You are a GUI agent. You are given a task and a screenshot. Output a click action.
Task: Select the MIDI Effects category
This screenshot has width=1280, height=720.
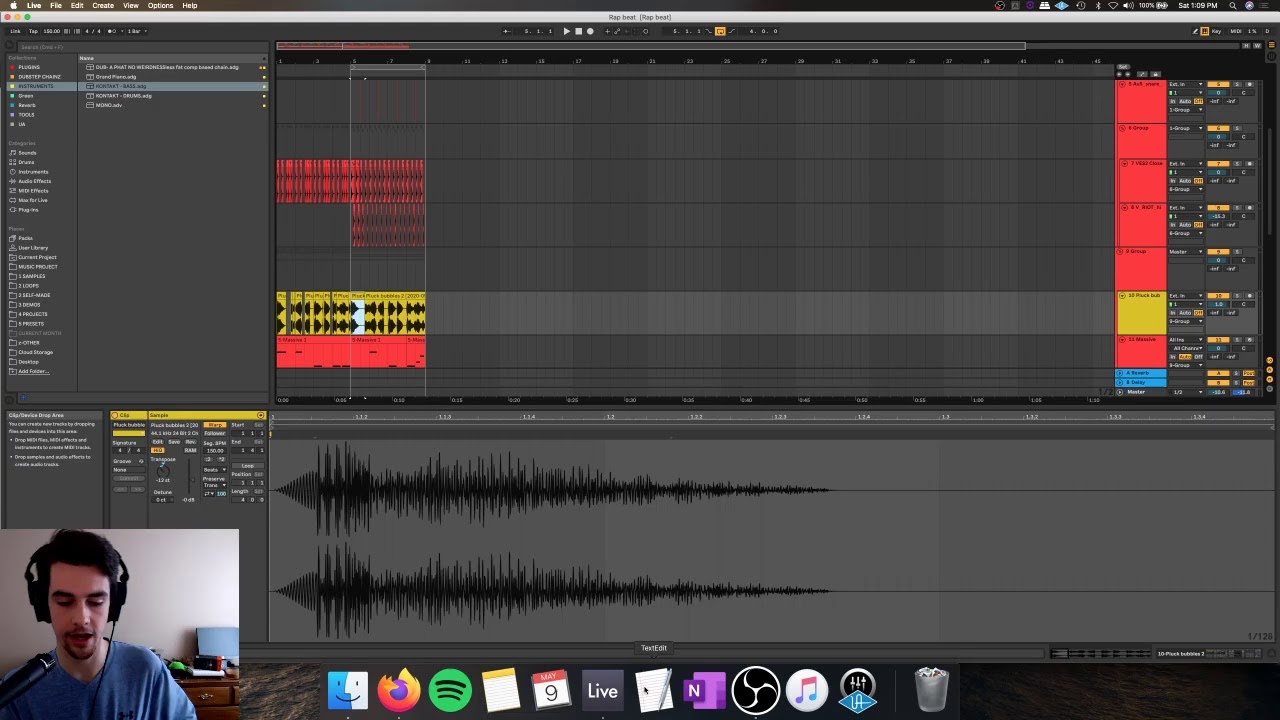[32, 191]
